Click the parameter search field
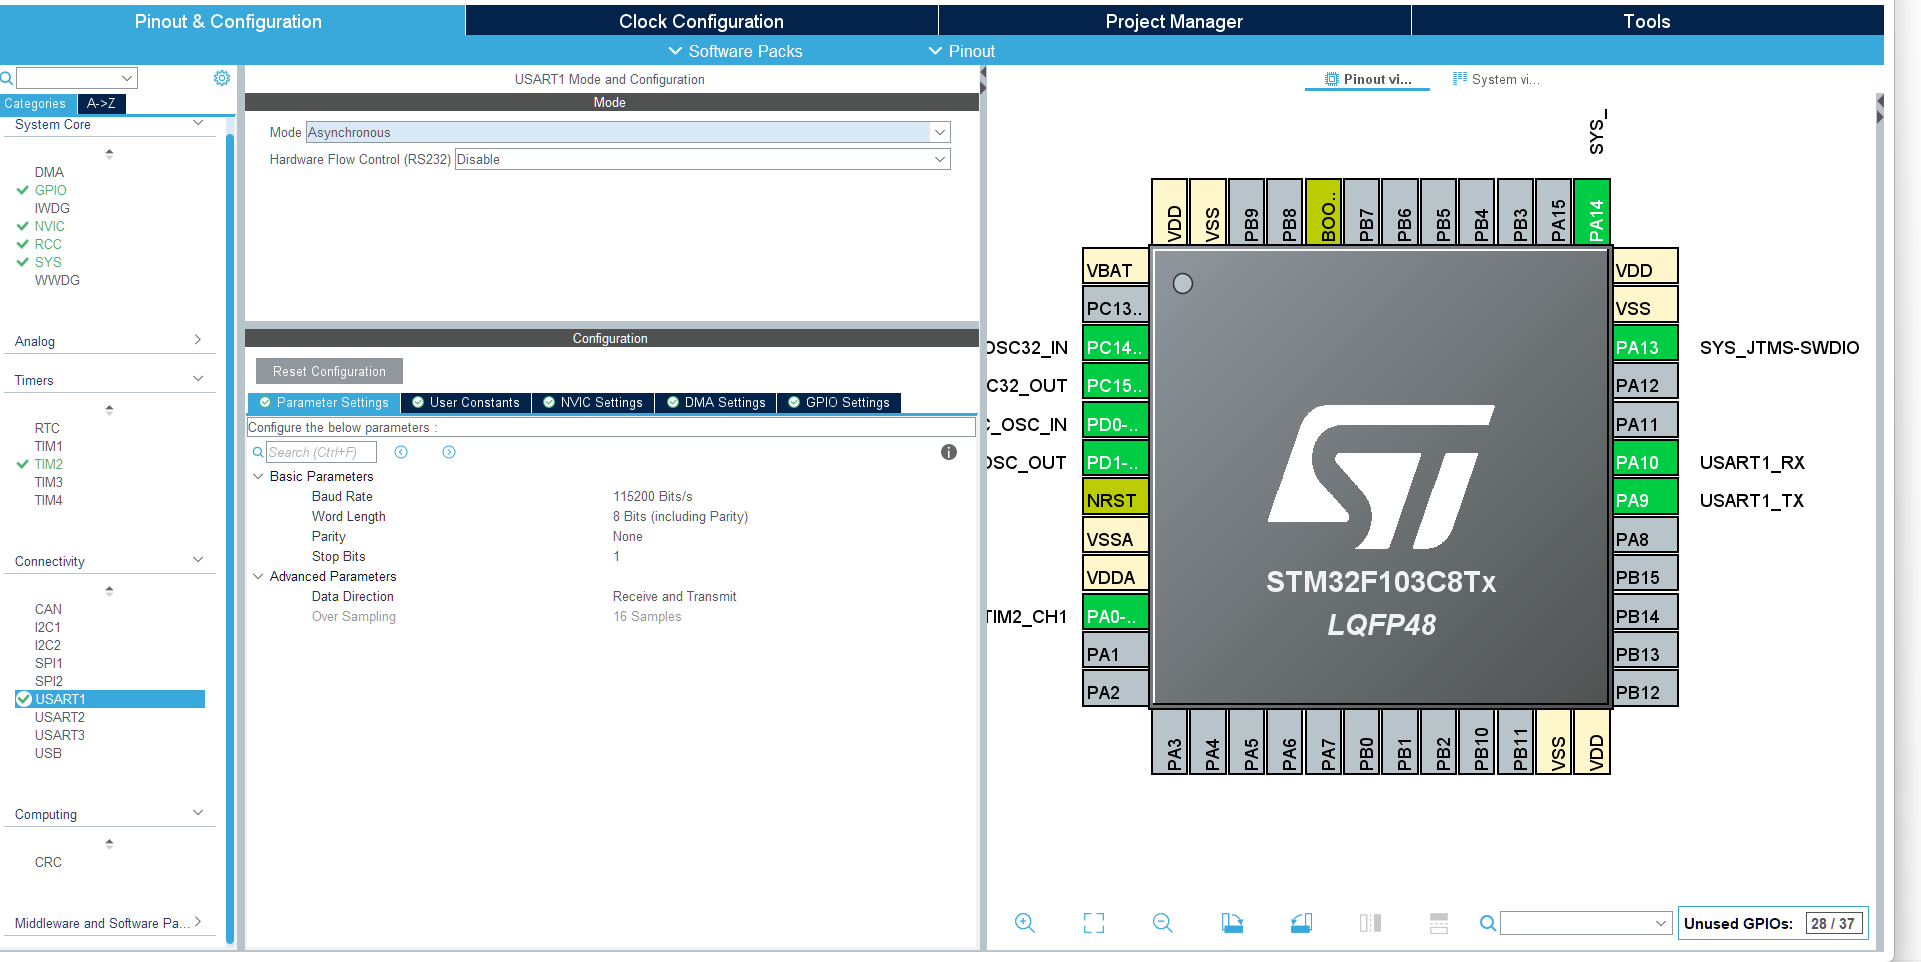The image size is (1921, 962). (x=320, y=452)
